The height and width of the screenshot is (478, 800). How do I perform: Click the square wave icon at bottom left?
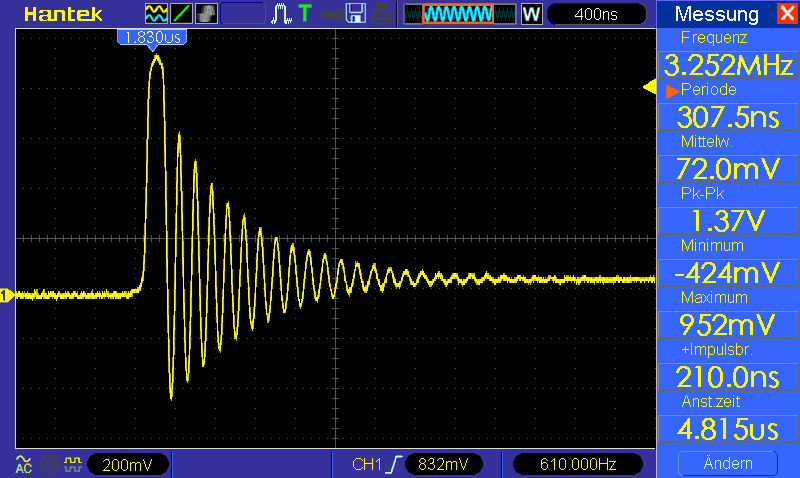[x=71, y=464]
